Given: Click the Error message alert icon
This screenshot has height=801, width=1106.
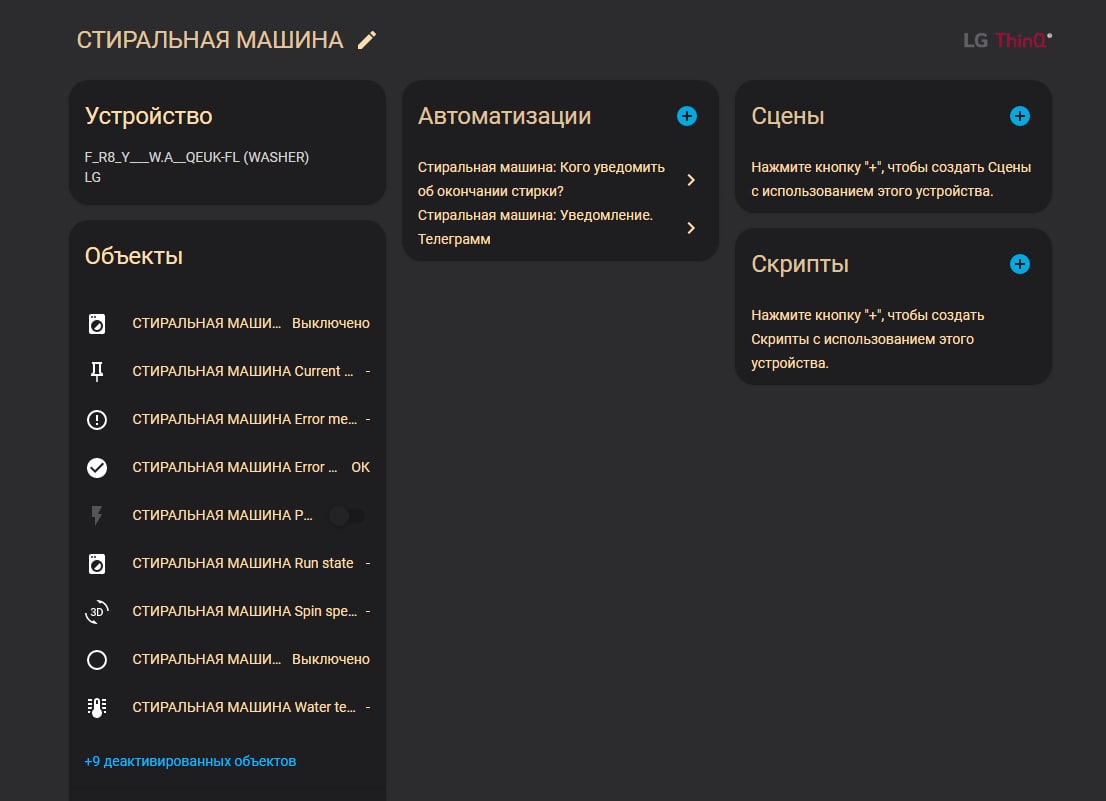Looking at the screenshot, I should [x=97, y=420].
